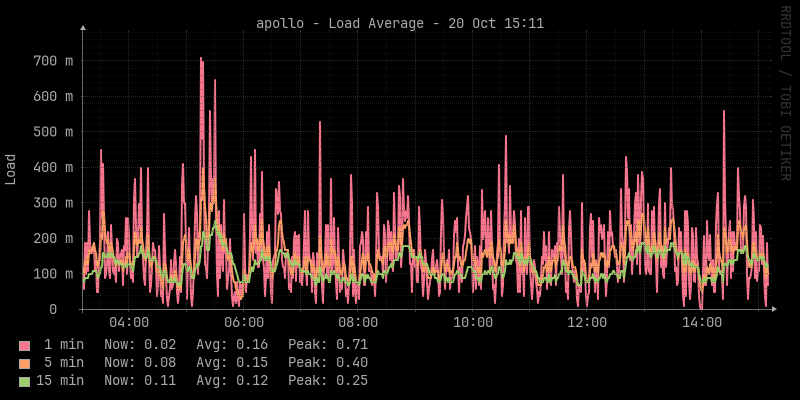Select the '1 min' legend label
This screenshot has width=800, height=400.
click(x=64, y=345)
